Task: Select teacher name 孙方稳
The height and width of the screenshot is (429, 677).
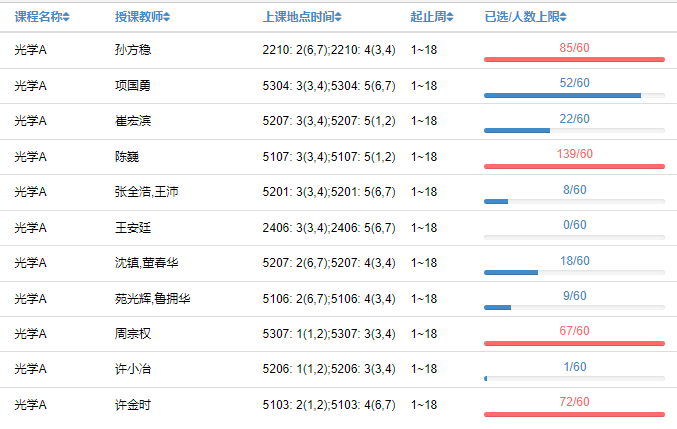Action: [x=133, y=50]
